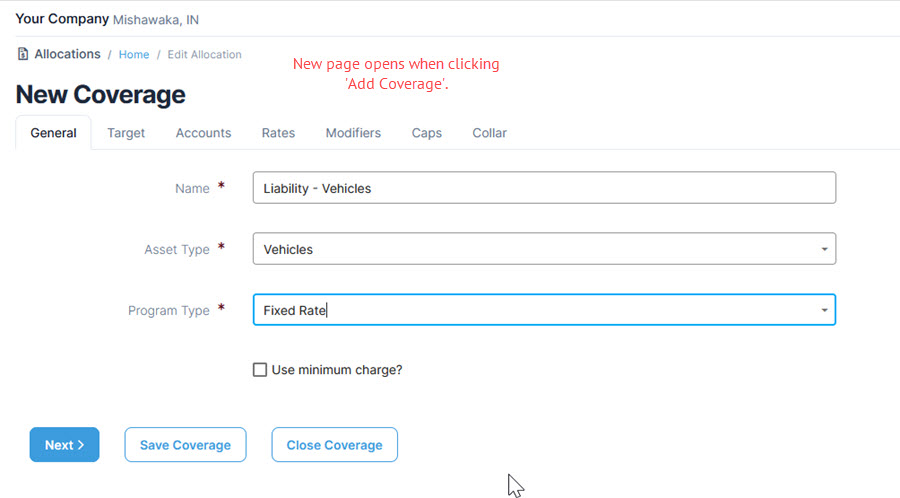The width and height of the screenshot is (900, 498).
Task: Select the Modifiers tab
Action: point(353,133)
